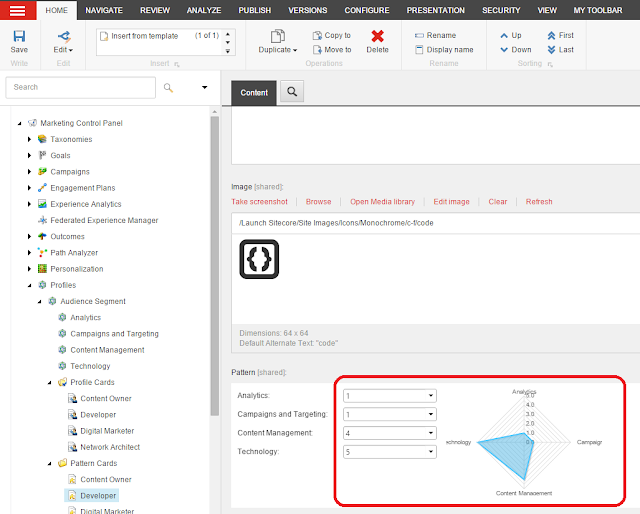640x514 pixels.
Task: Click the search magnifier in tree pane
Action: pyautogui.click(x=168, y=87)
